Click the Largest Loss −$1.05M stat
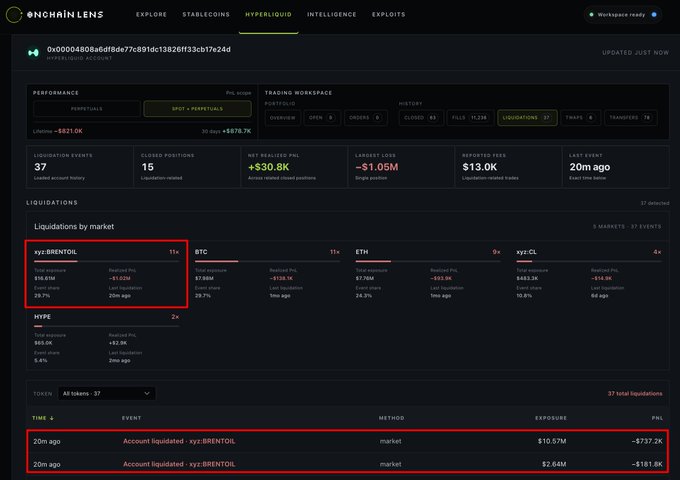The image size is (680, 480). point(401,167)
